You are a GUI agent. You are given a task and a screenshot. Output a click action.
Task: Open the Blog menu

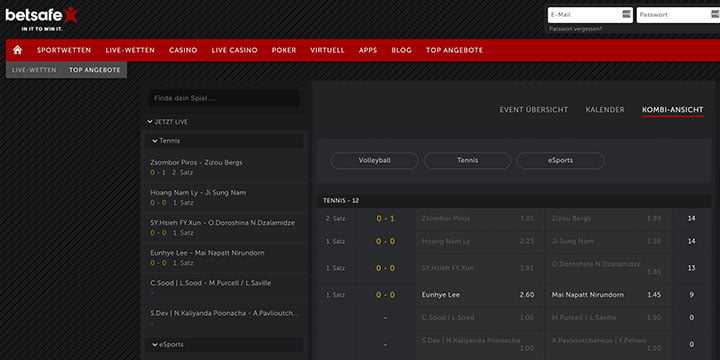402,51
